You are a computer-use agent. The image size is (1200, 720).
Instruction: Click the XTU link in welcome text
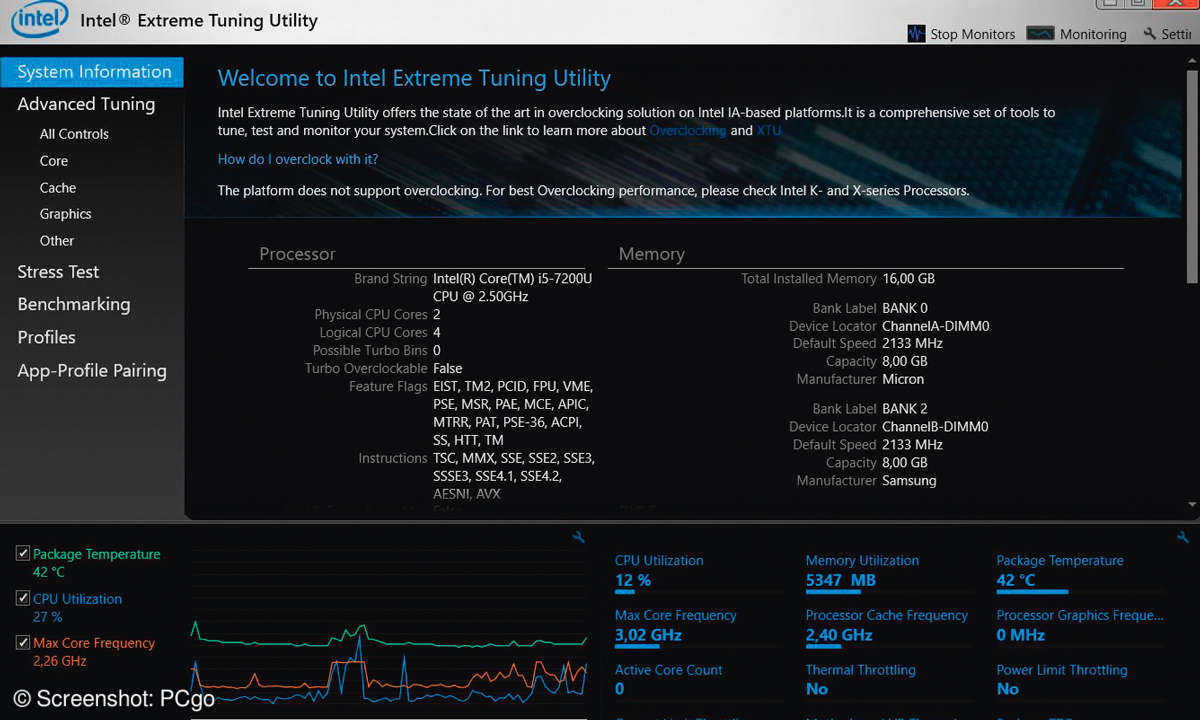(x=769, y=131)
